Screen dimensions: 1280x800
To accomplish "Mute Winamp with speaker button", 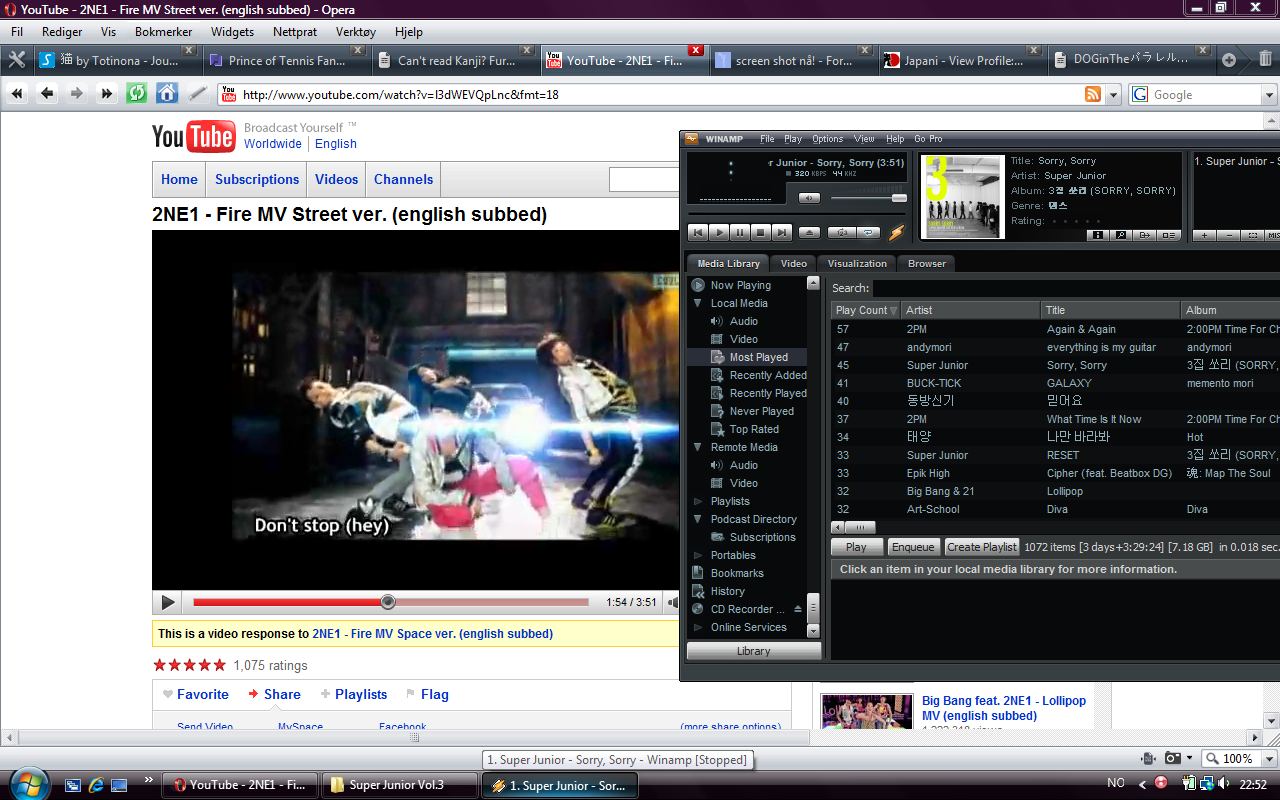I will tap(808, 198).
